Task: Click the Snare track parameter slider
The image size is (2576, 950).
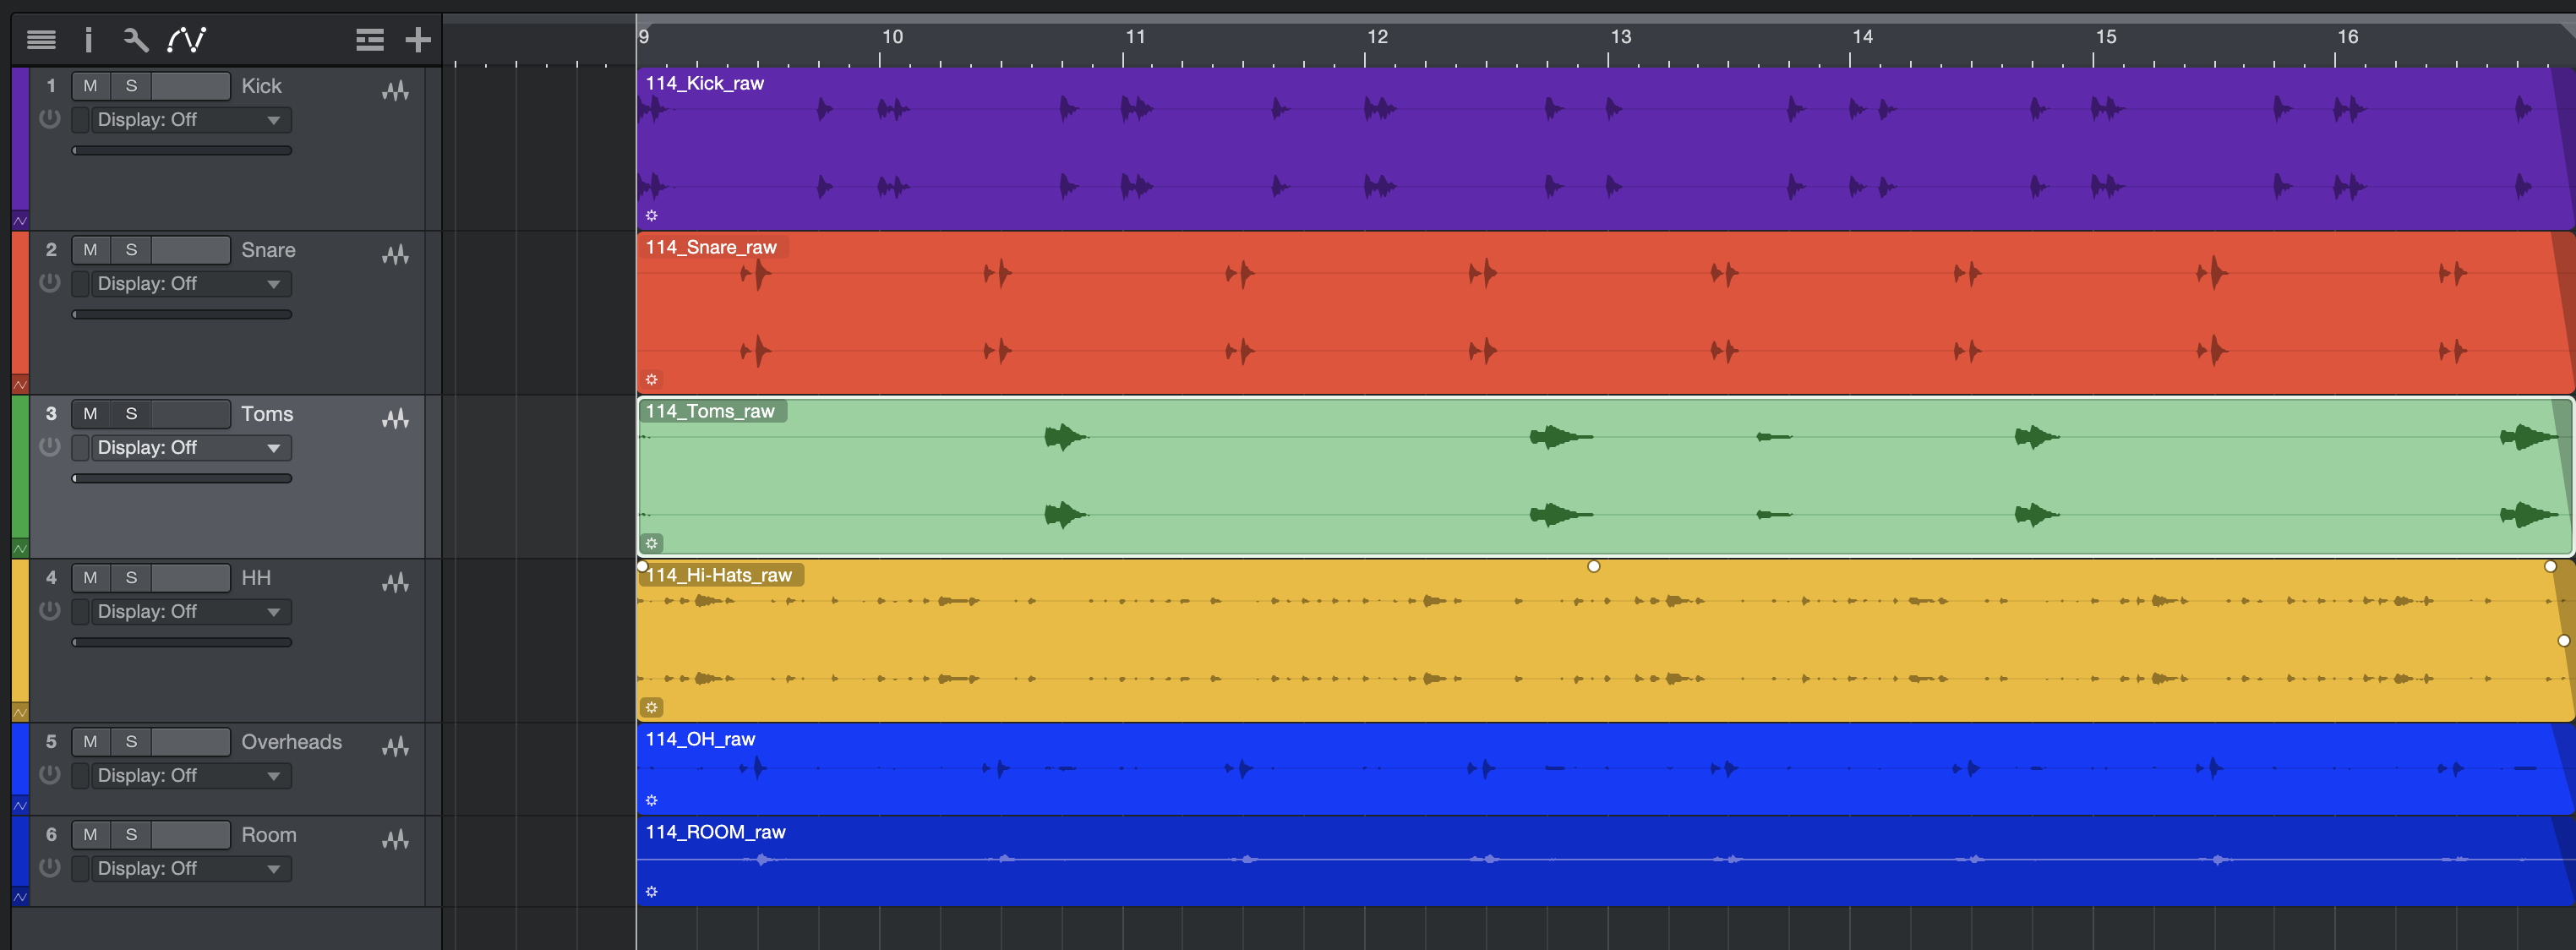Action: [x=182, y=315]
